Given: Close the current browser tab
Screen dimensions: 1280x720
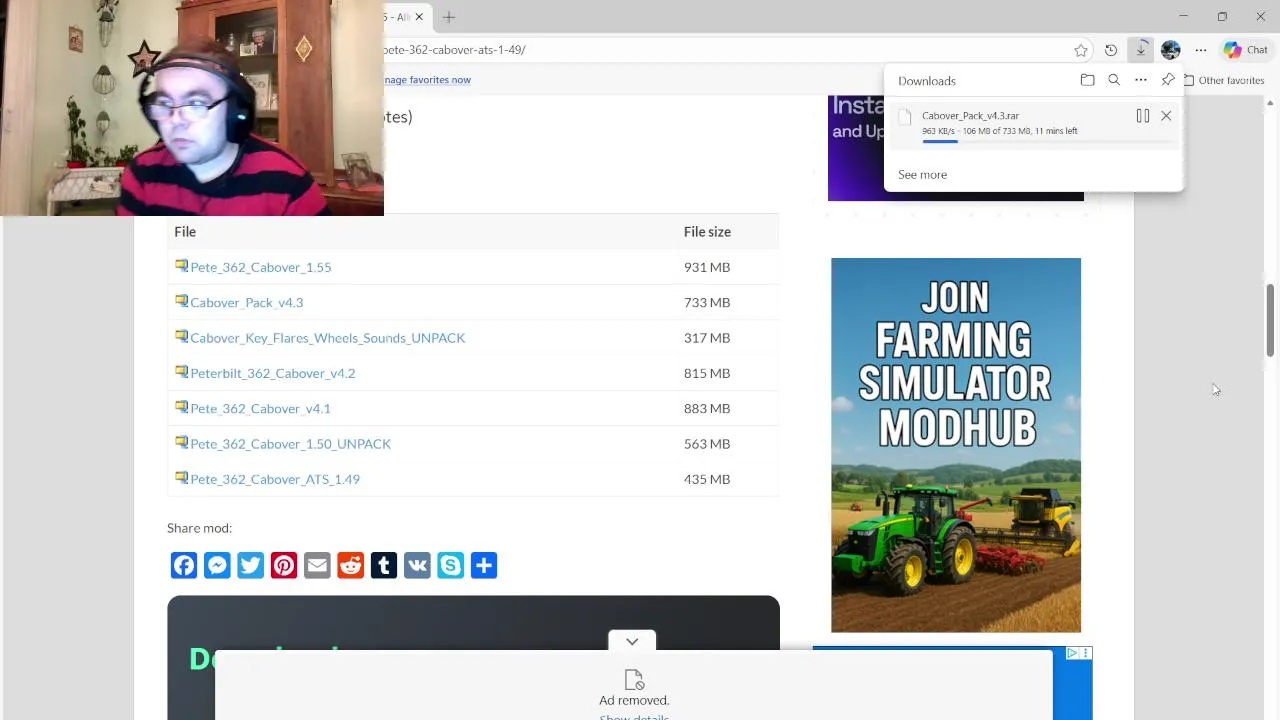Looking at the screenshot, I should tap(419, 17).
